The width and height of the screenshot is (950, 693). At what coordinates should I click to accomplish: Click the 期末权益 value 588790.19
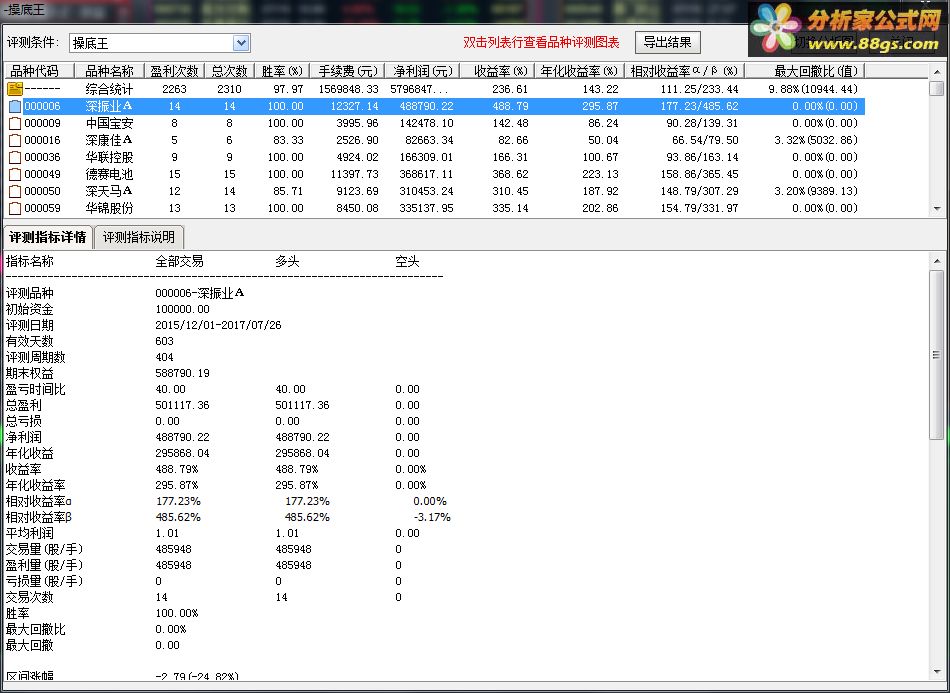(x=182, y=373)
